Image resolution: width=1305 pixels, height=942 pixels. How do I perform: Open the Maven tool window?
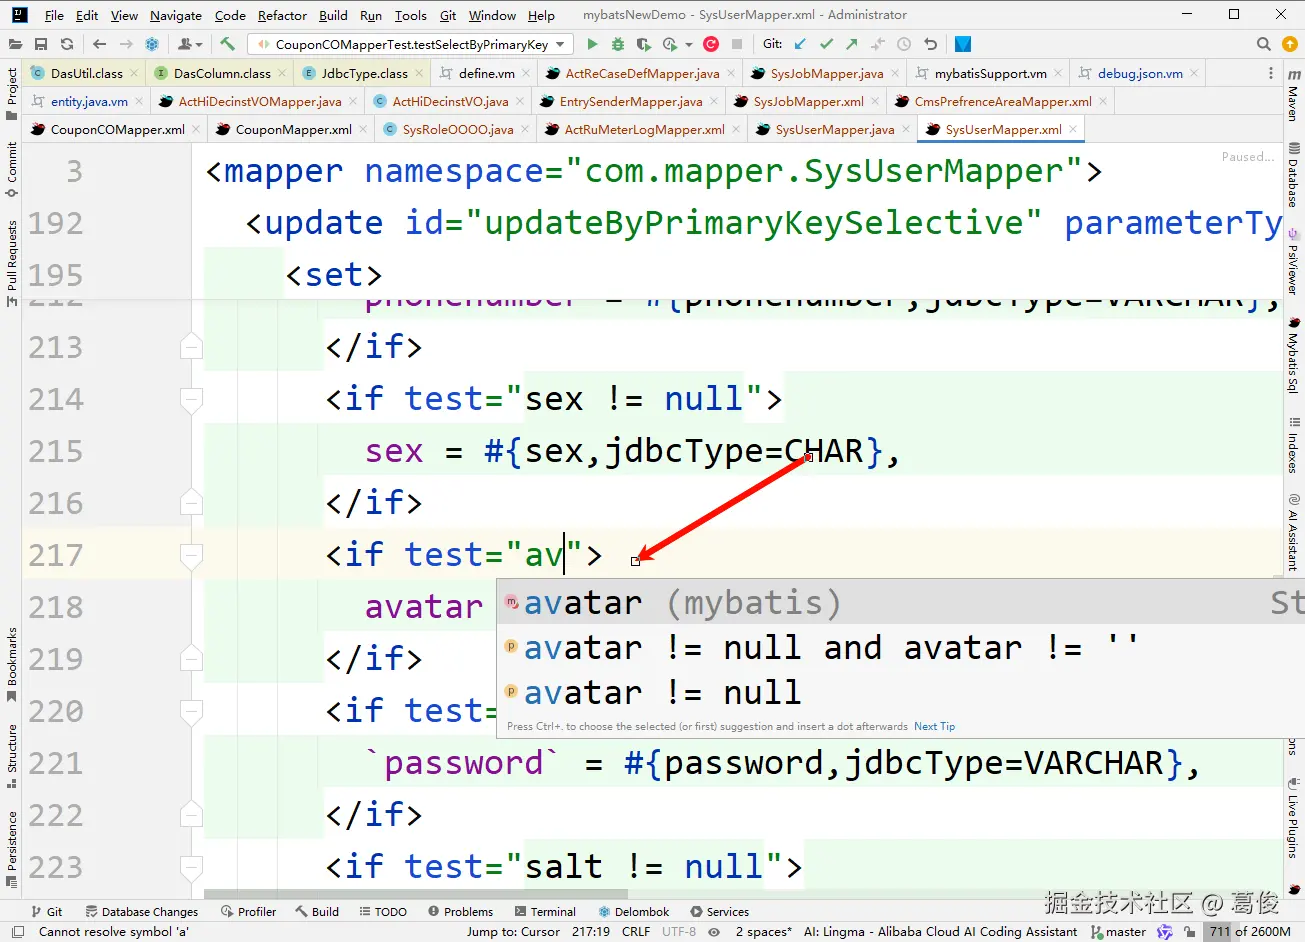click(1294, 94)
